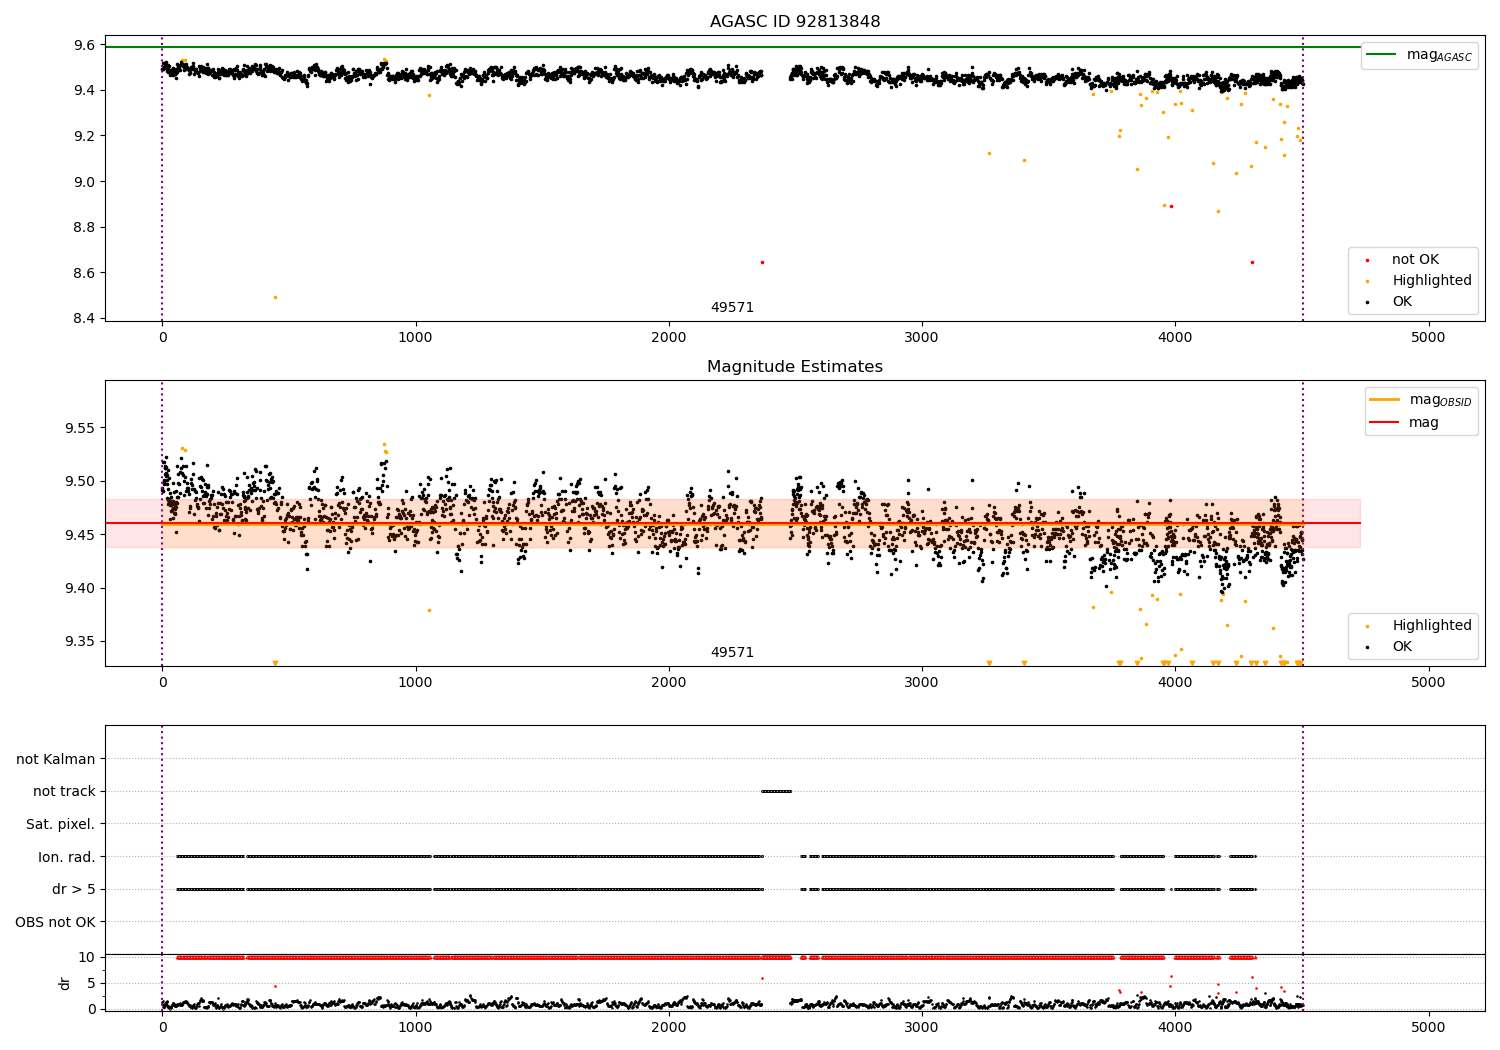Click the green line sample in mag AGASC legend
This screenshot has width=1500, height=1050.
pos(1383,55)
